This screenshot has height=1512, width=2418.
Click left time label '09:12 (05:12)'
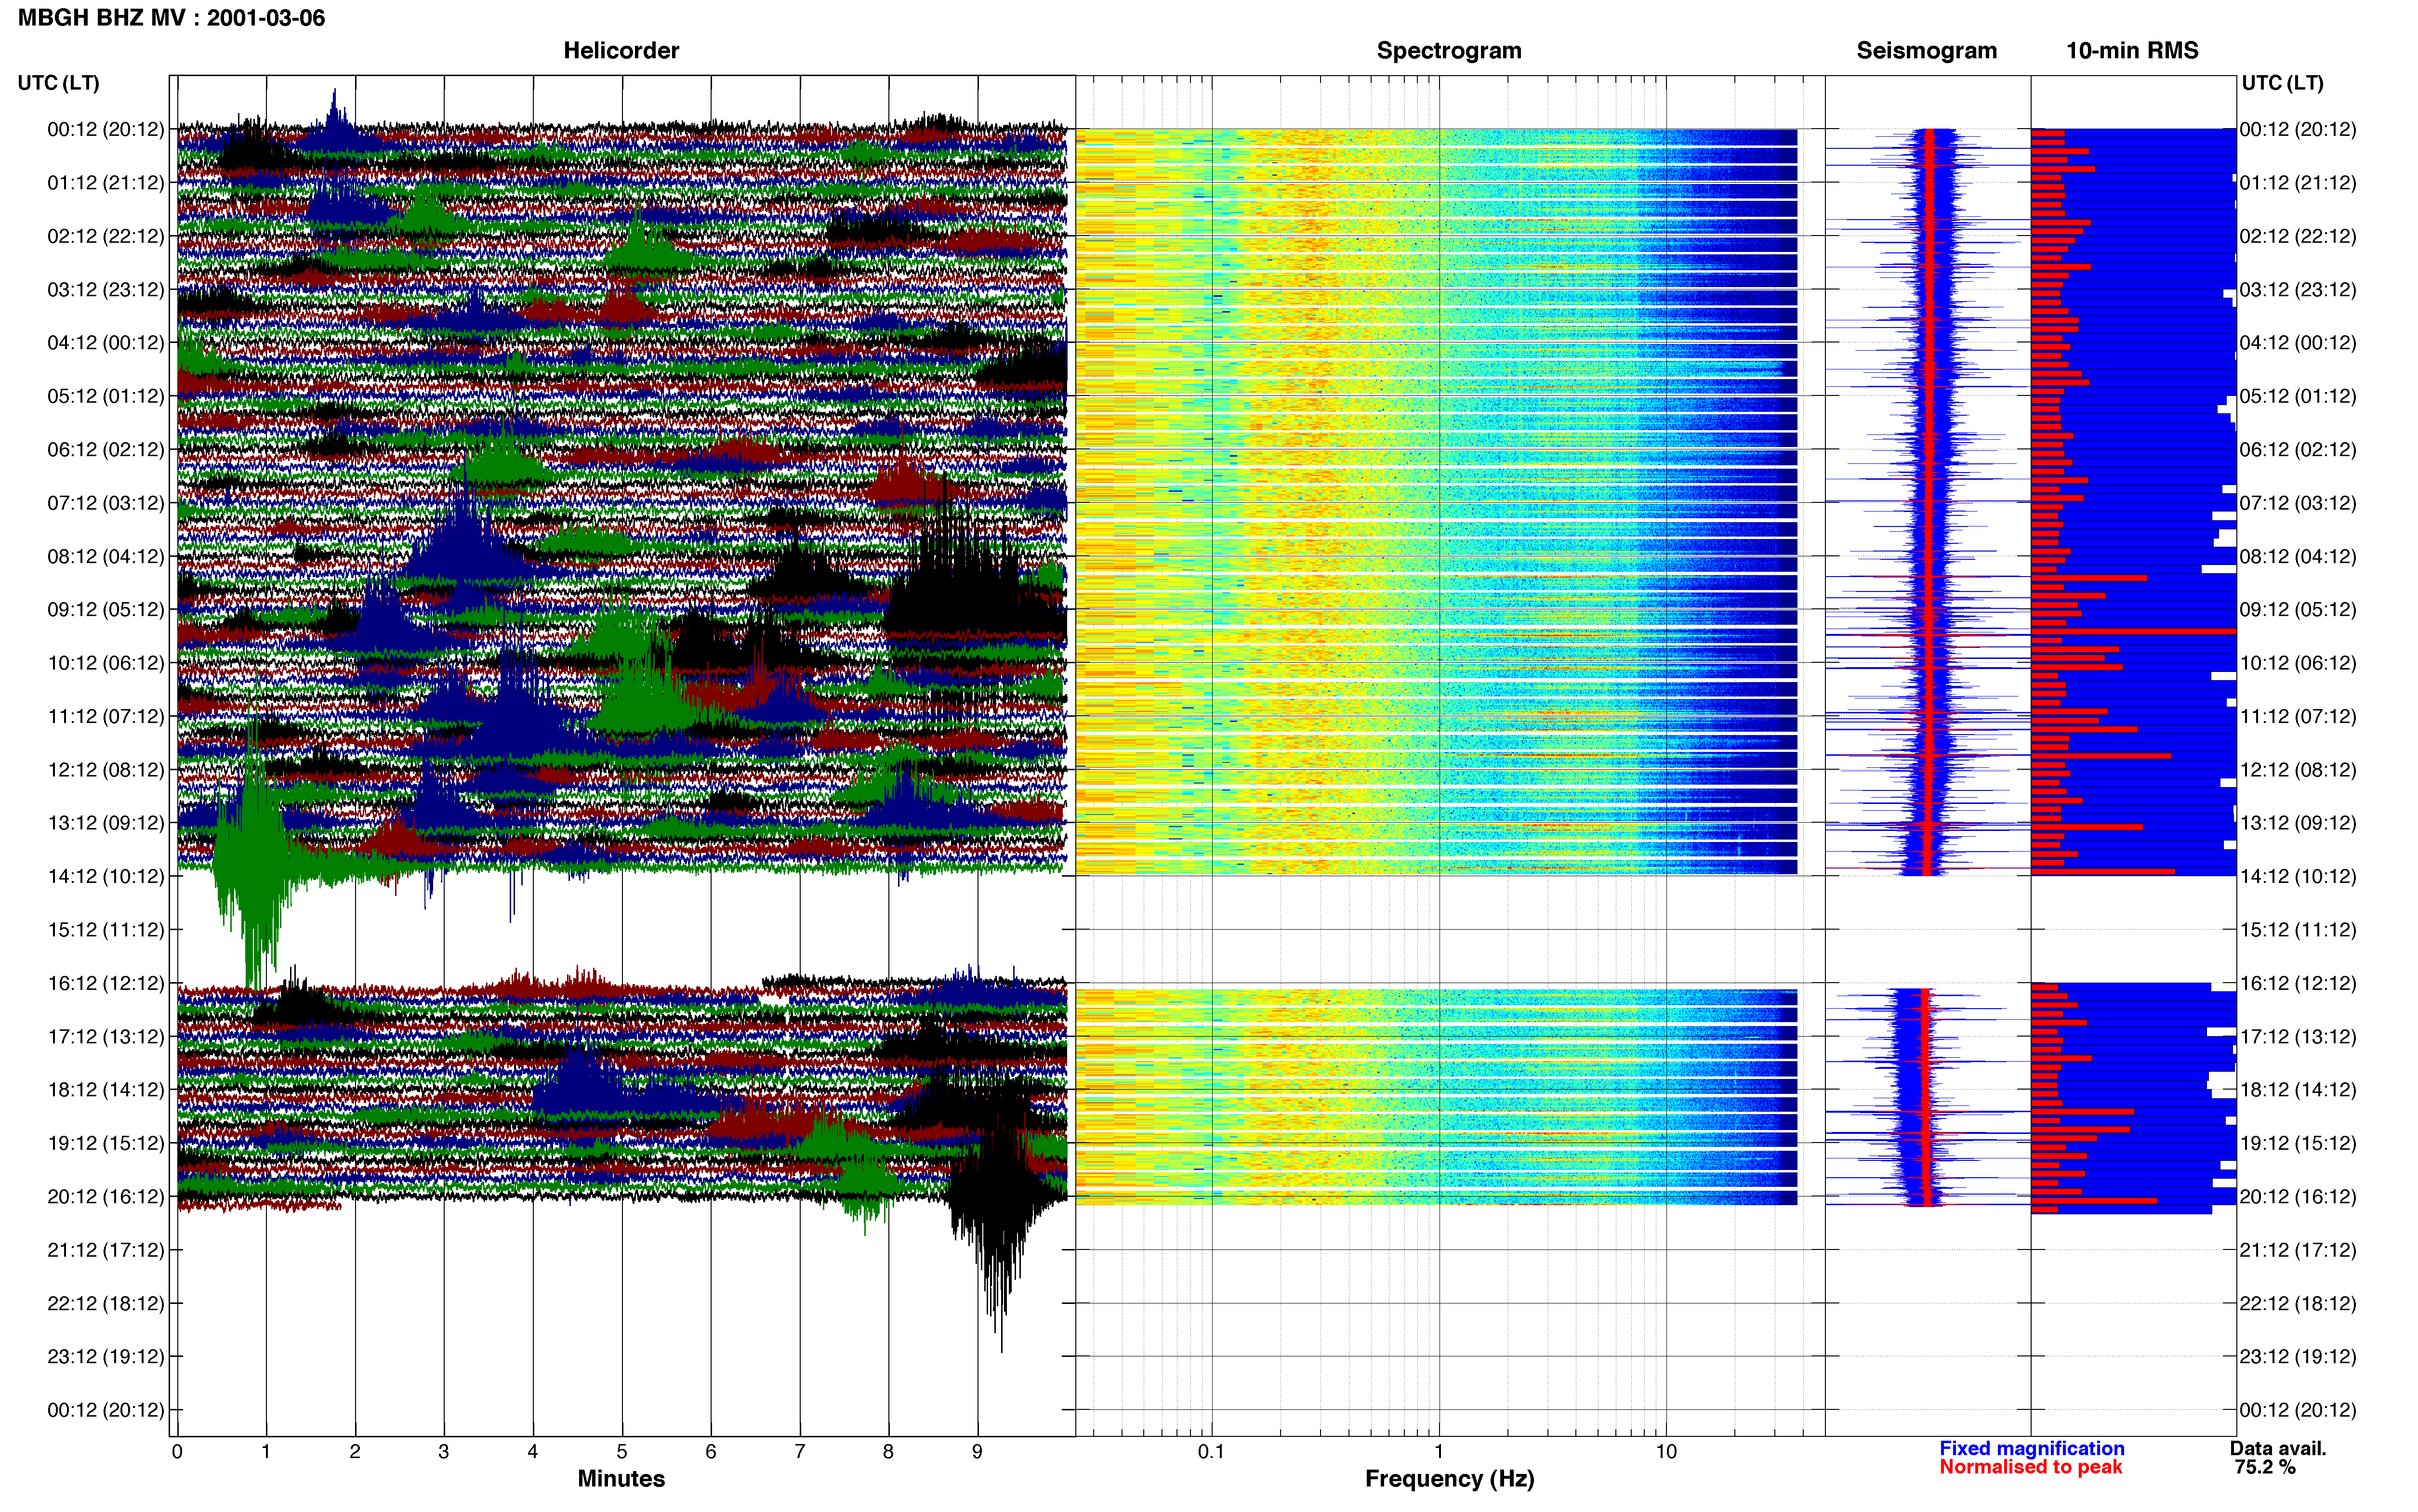[106, 610]
